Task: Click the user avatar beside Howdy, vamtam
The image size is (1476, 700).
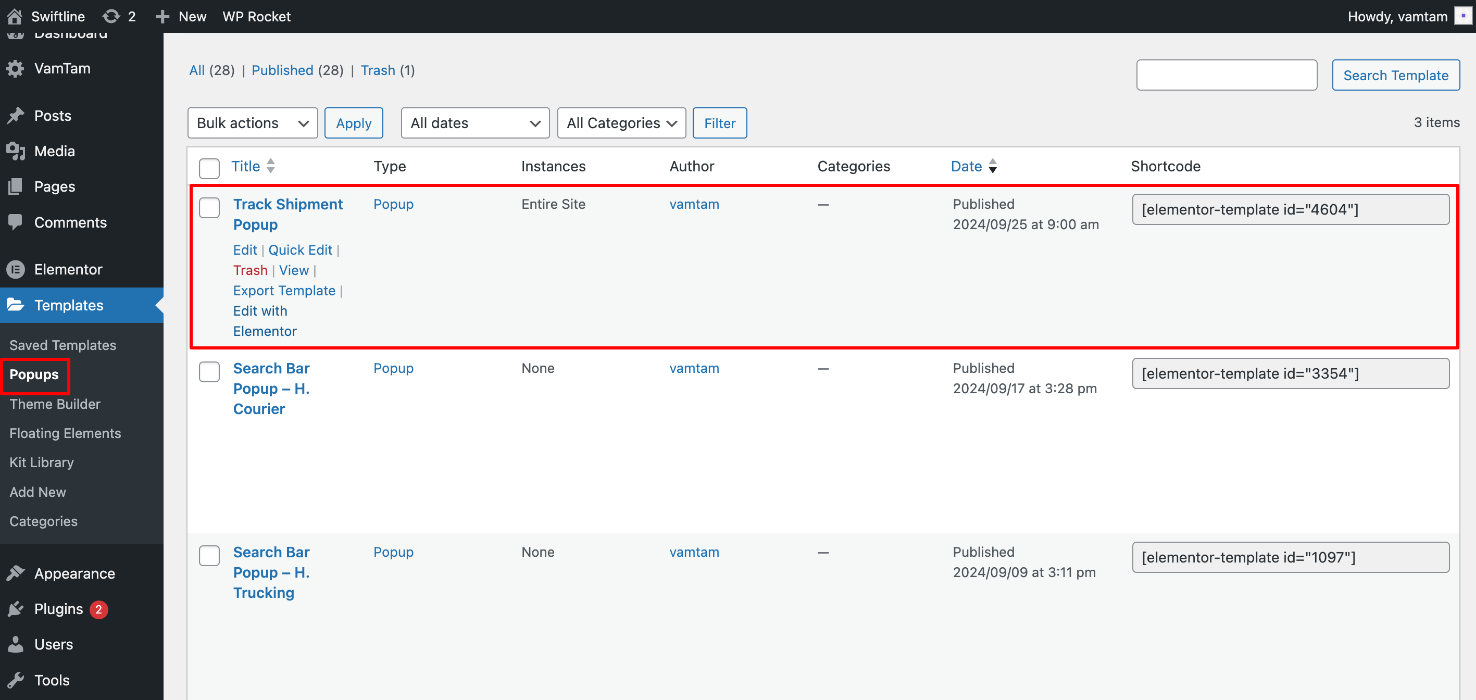Action: point(1461,16)
